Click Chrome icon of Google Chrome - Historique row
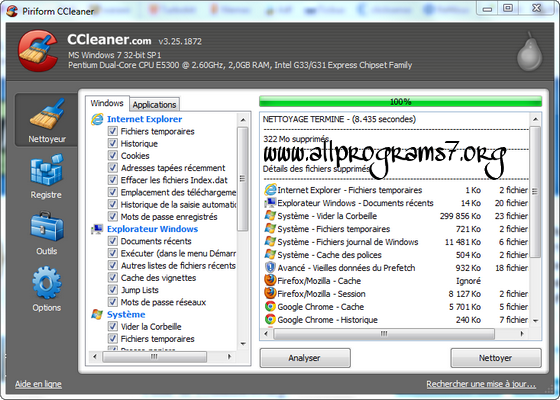560x400 pixels. coord(270,319)
